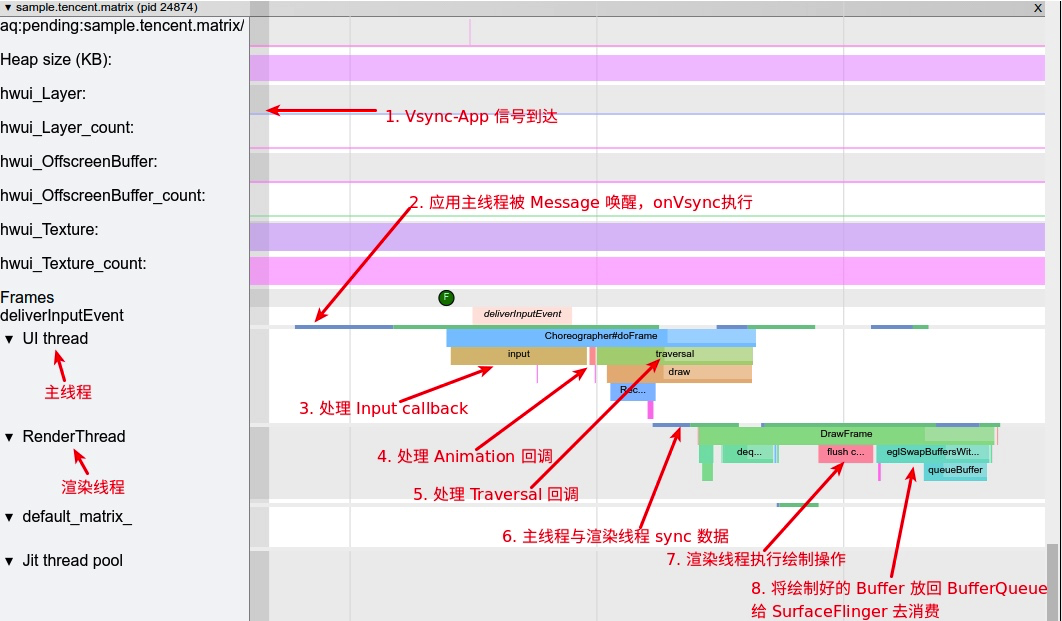Collapse the Jit thread pool track

pos(10,561)
